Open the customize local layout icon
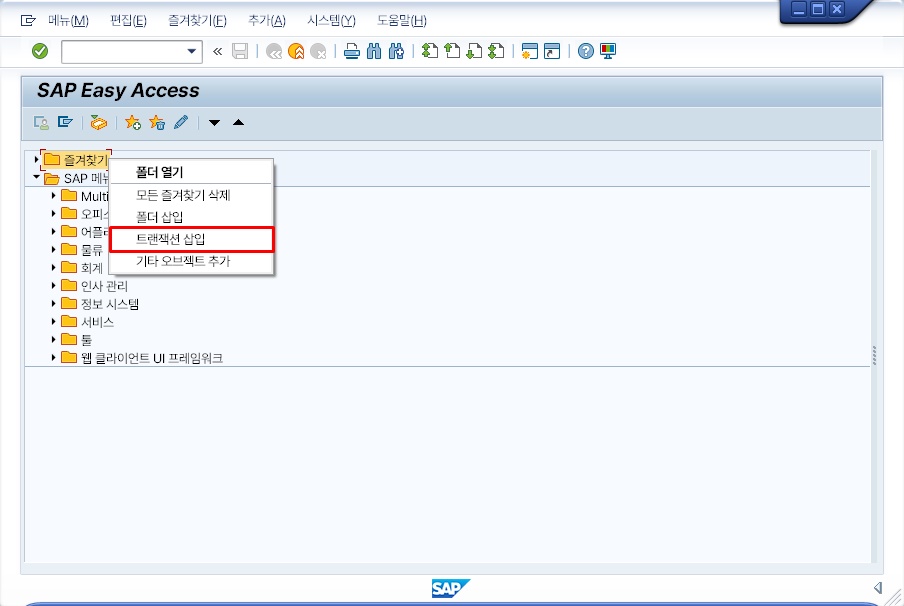 tap(608, 51)
